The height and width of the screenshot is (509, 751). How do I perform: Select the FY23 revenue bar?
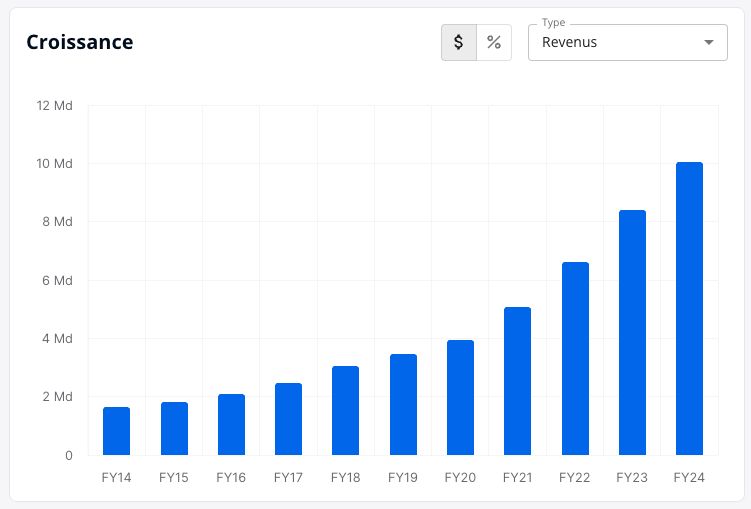point(632,332)
